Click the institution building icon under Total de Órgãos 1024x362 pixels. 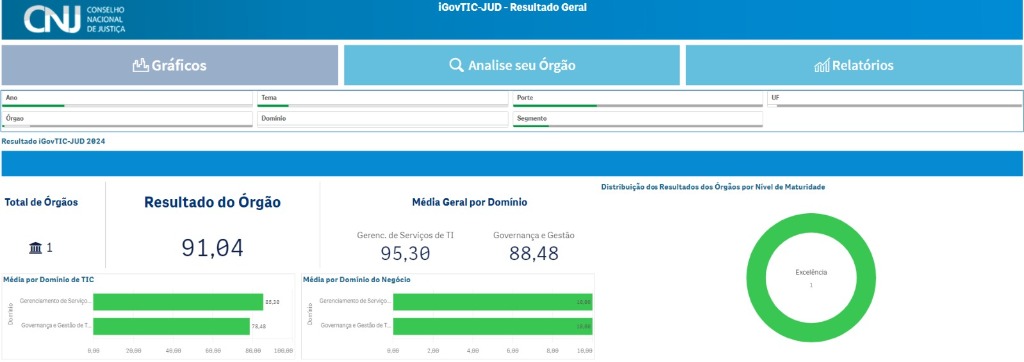coord(35,248)
